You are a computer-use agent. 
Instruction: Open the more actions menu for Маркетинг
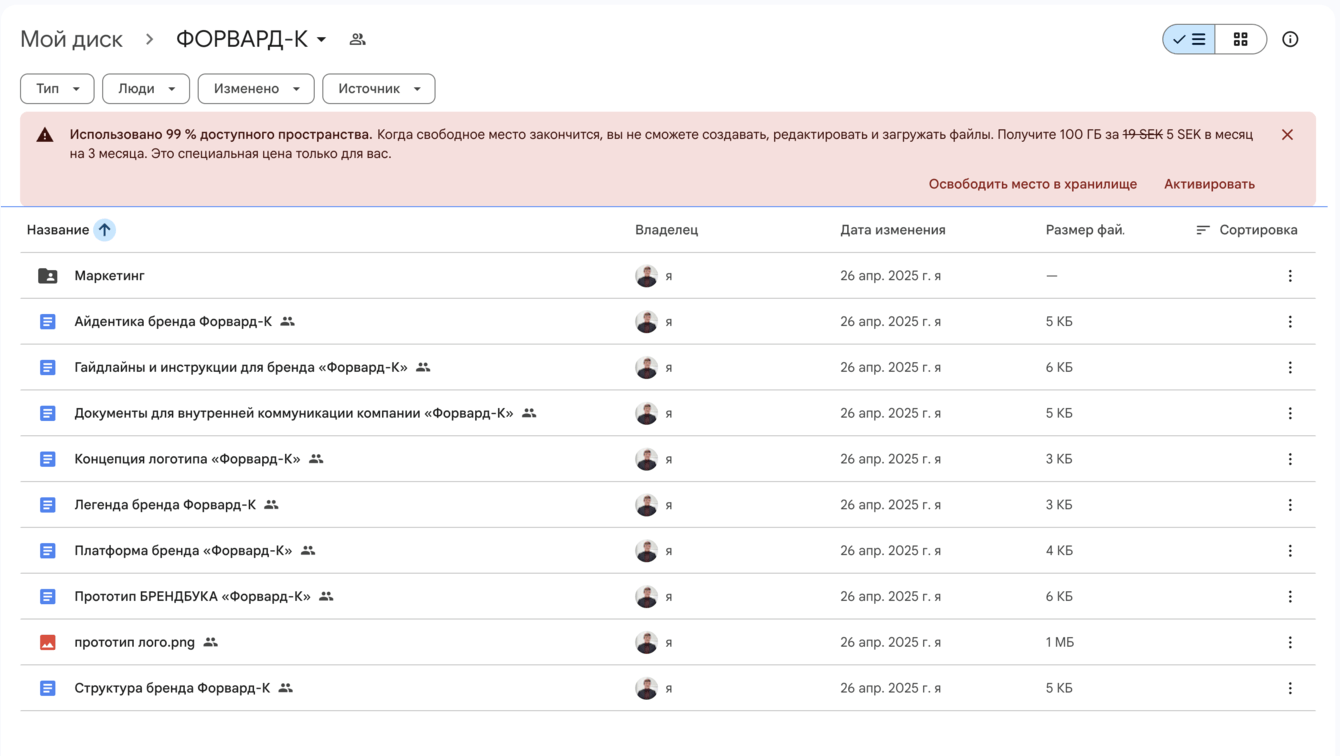1290,276
